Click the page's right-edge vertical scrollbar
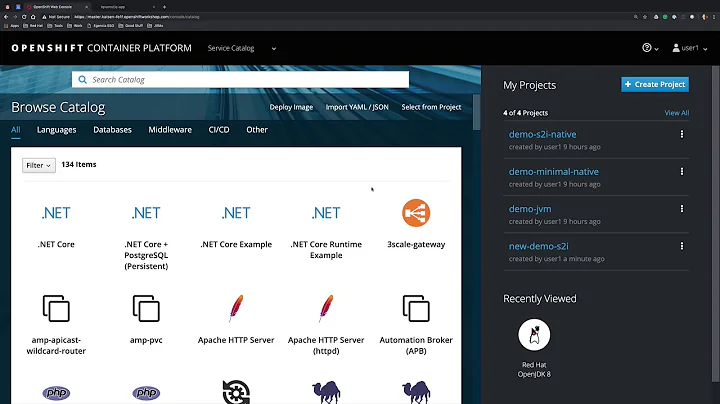Image resolution: width=720 pixels, height=404 pixels. [x=715, y=224]
